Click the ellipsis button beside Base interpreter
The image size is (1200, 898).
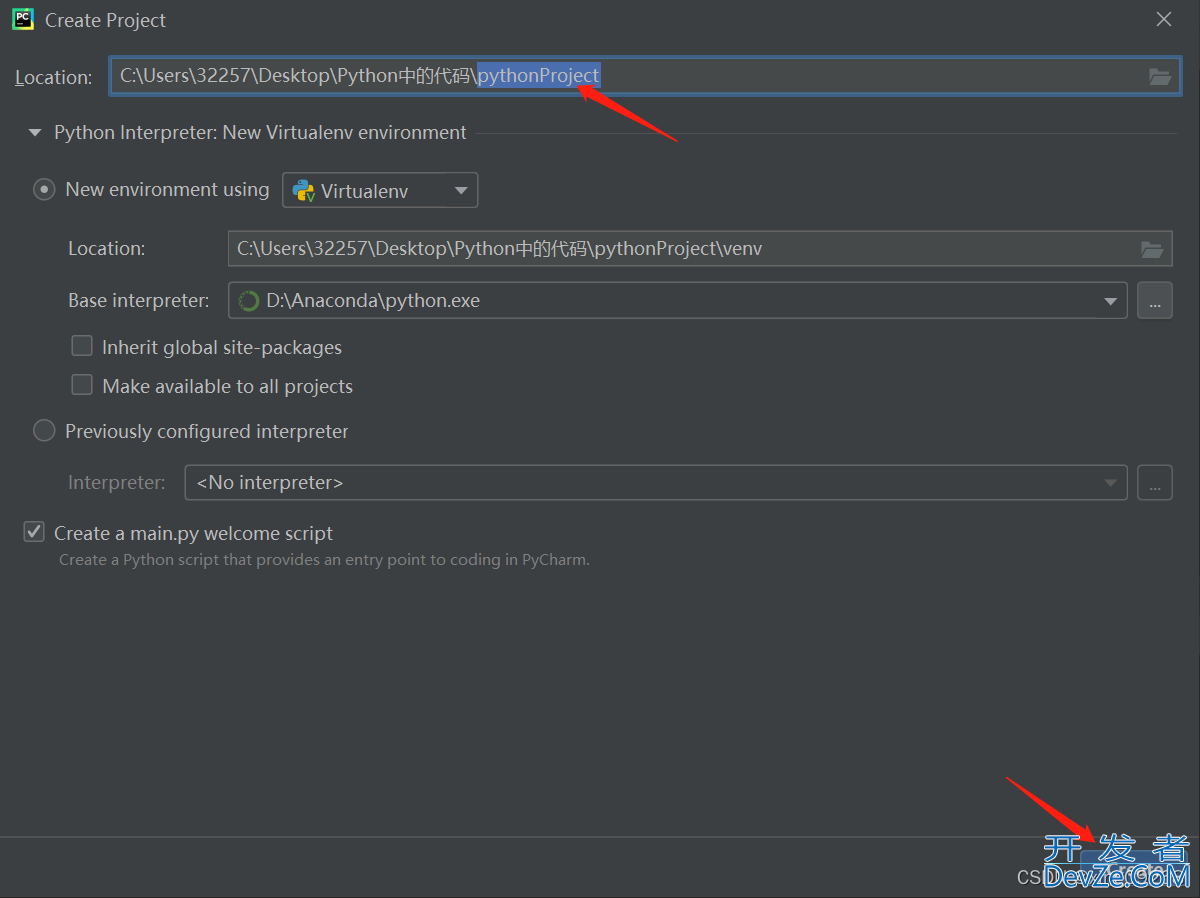(x=1155, y=300)
